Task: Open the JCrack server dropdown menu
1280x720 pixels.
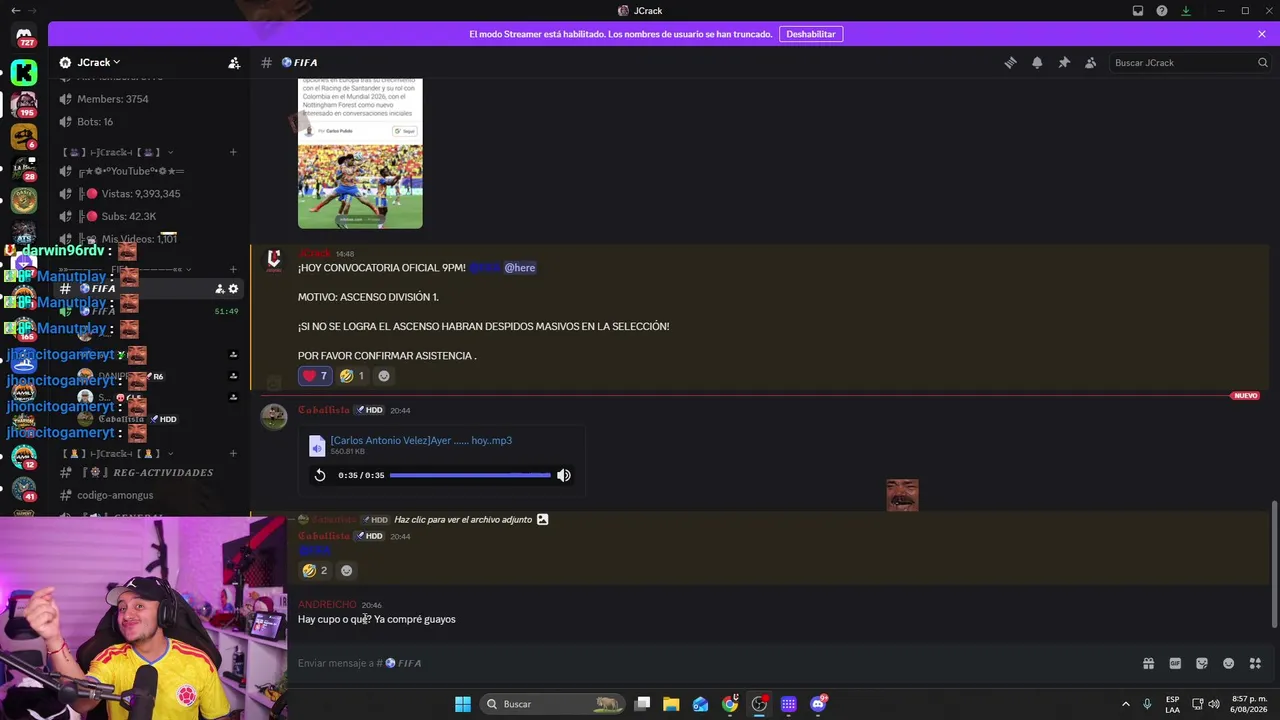Action: tap(98, 62)
